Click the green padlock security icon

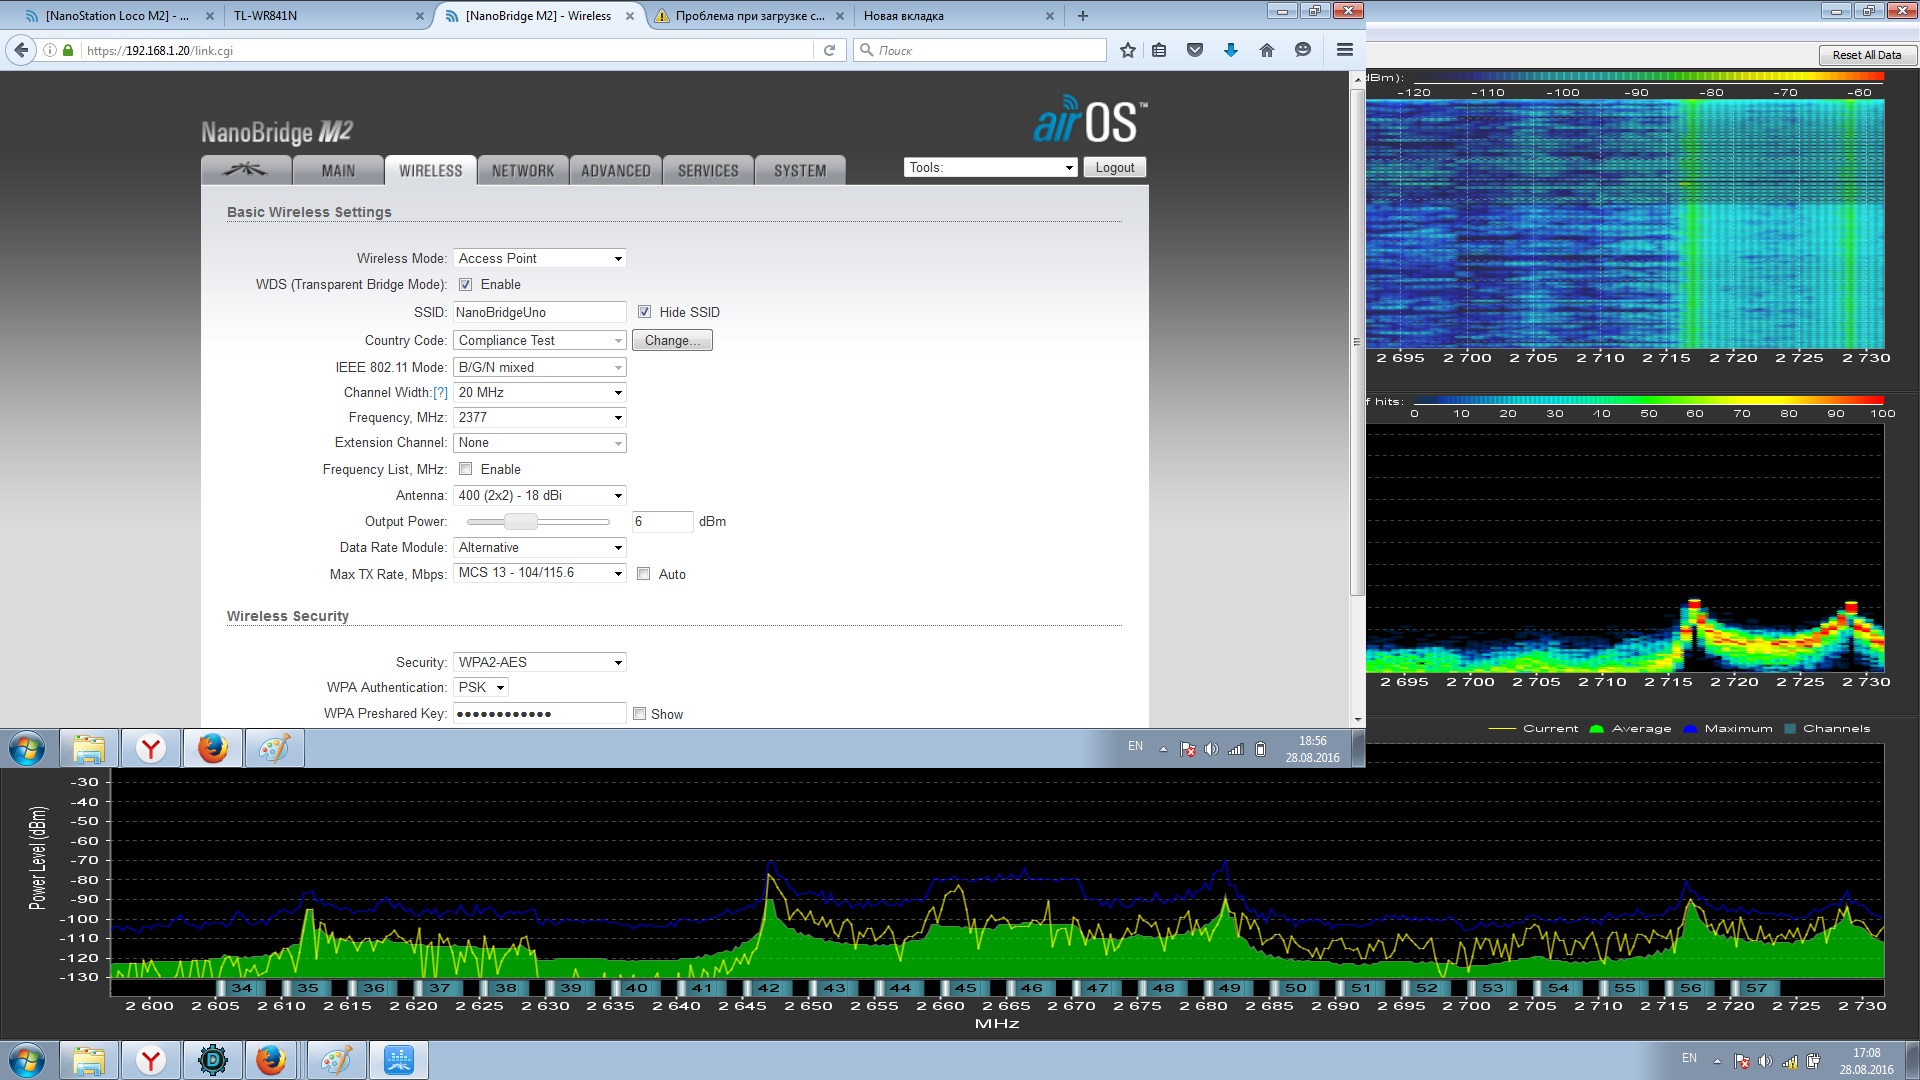click(68, 50)
